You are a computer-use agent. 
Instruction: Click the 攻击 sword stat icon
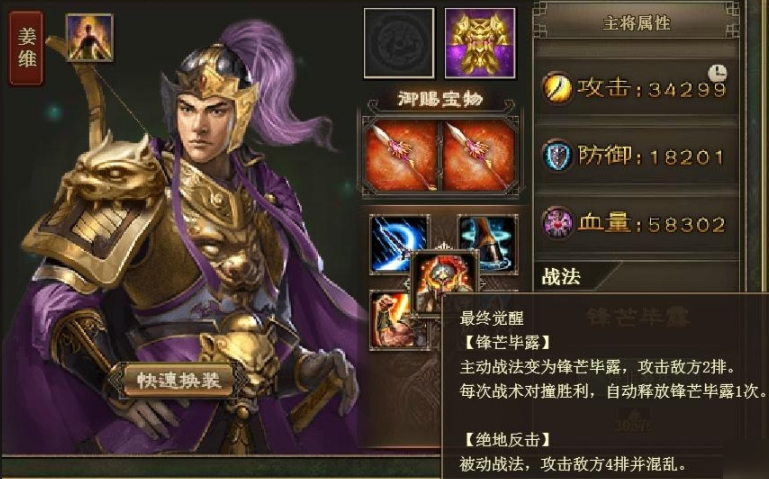click(557, 88)
